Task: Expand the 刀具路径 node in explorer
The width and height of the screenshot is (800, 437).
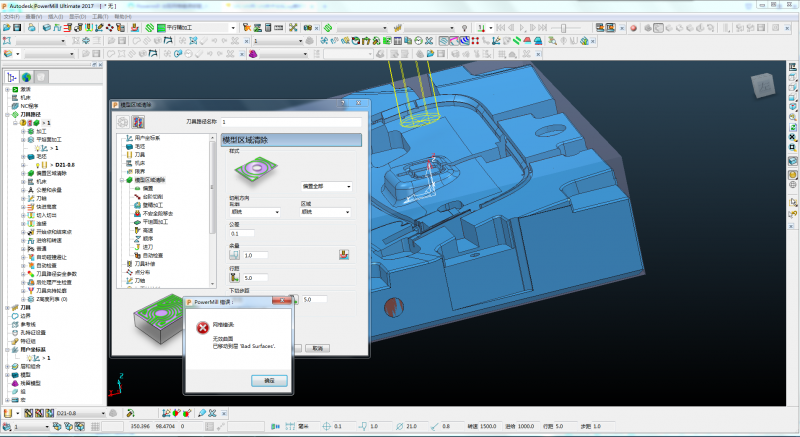Action: tap(8, 115)
